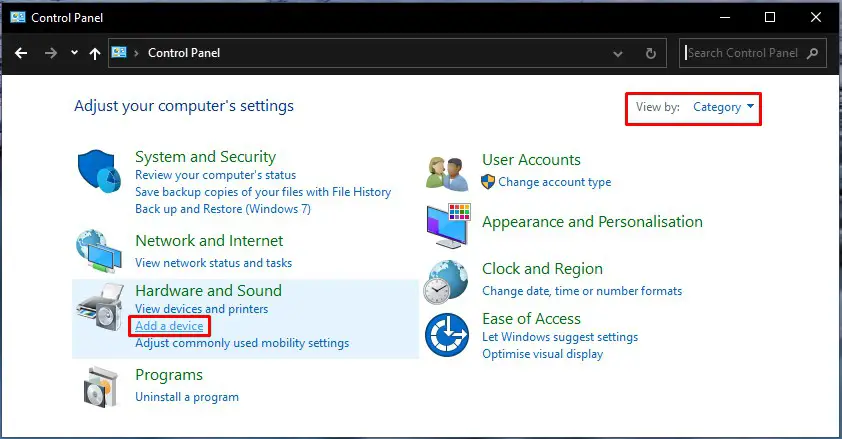The width and height of the screenshot is (842, 439).
Task: Open System and Security category
Action: 206,157
